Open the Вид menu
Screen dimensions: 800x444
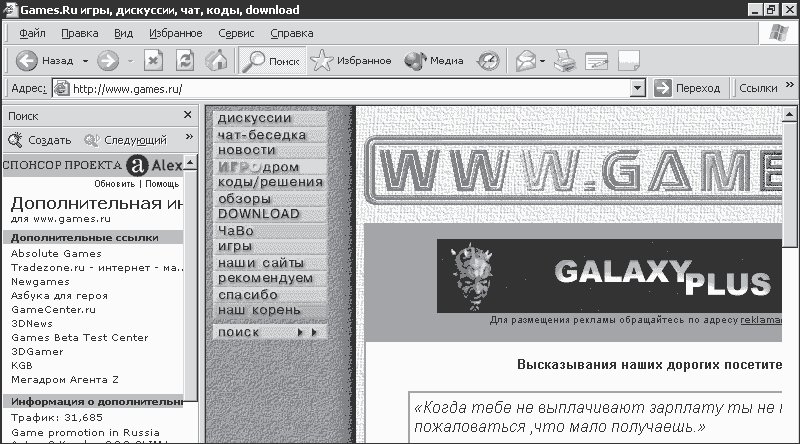coord(123,33)
